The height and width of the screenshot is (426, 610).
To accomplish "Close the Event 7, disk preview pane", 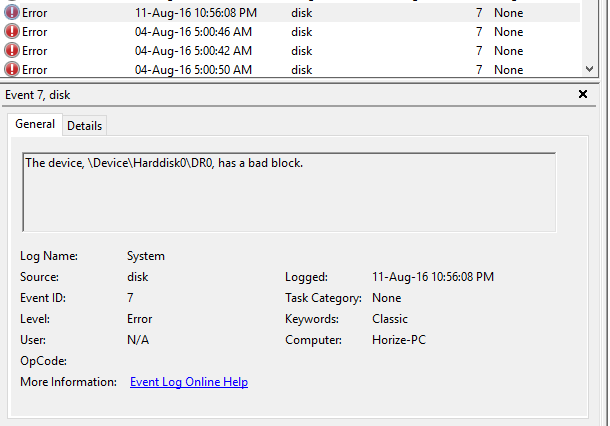I will click(582, 94).
